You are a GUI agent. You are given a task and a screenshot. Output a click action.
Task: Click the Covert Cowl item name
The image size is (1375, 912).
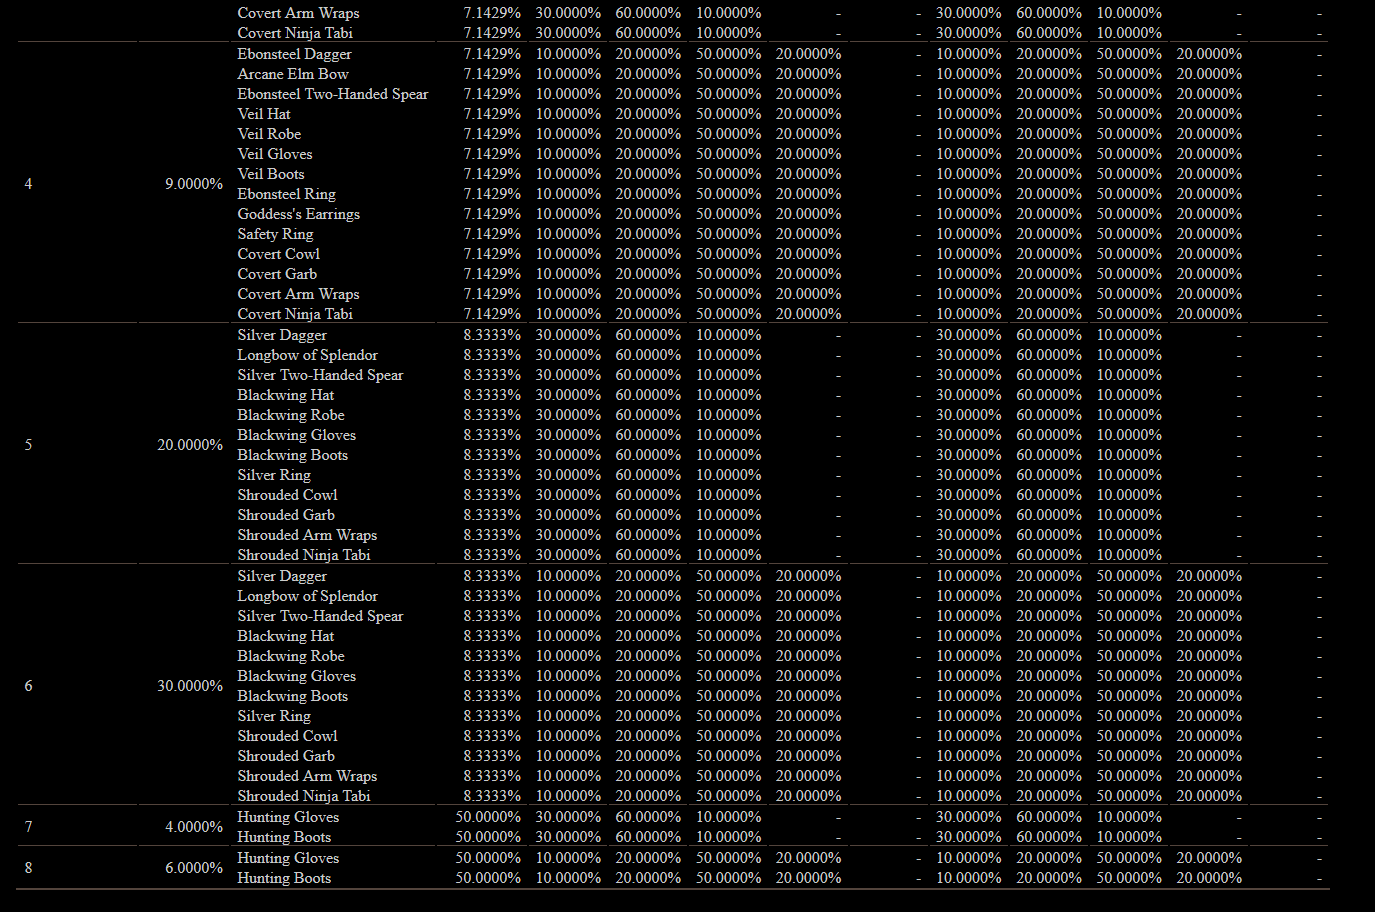tap(279, 254)
